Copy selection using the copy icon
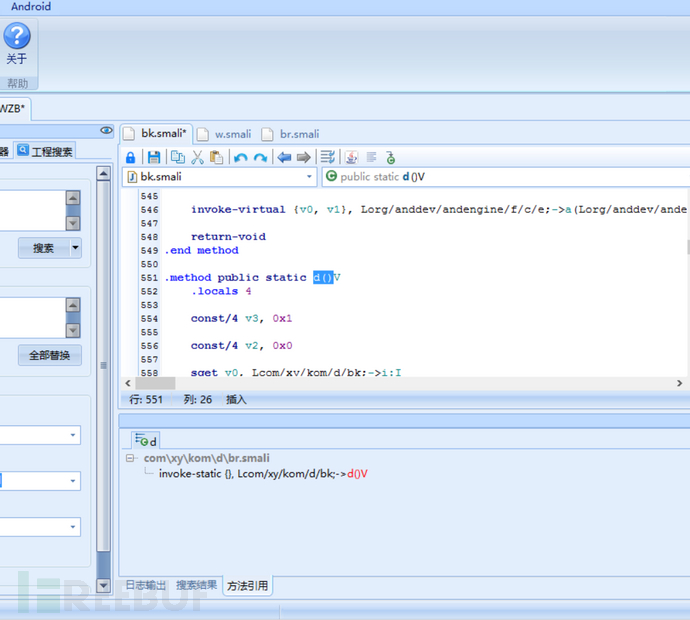Image resolution: width=690 pixels, height=620 pixels. pos(177,157)
